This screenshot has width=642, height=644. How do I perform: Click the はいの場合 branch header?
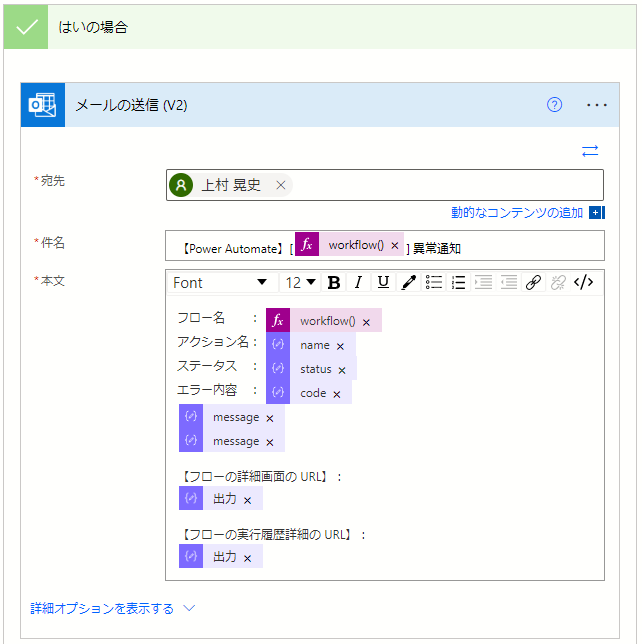[320, 27]
